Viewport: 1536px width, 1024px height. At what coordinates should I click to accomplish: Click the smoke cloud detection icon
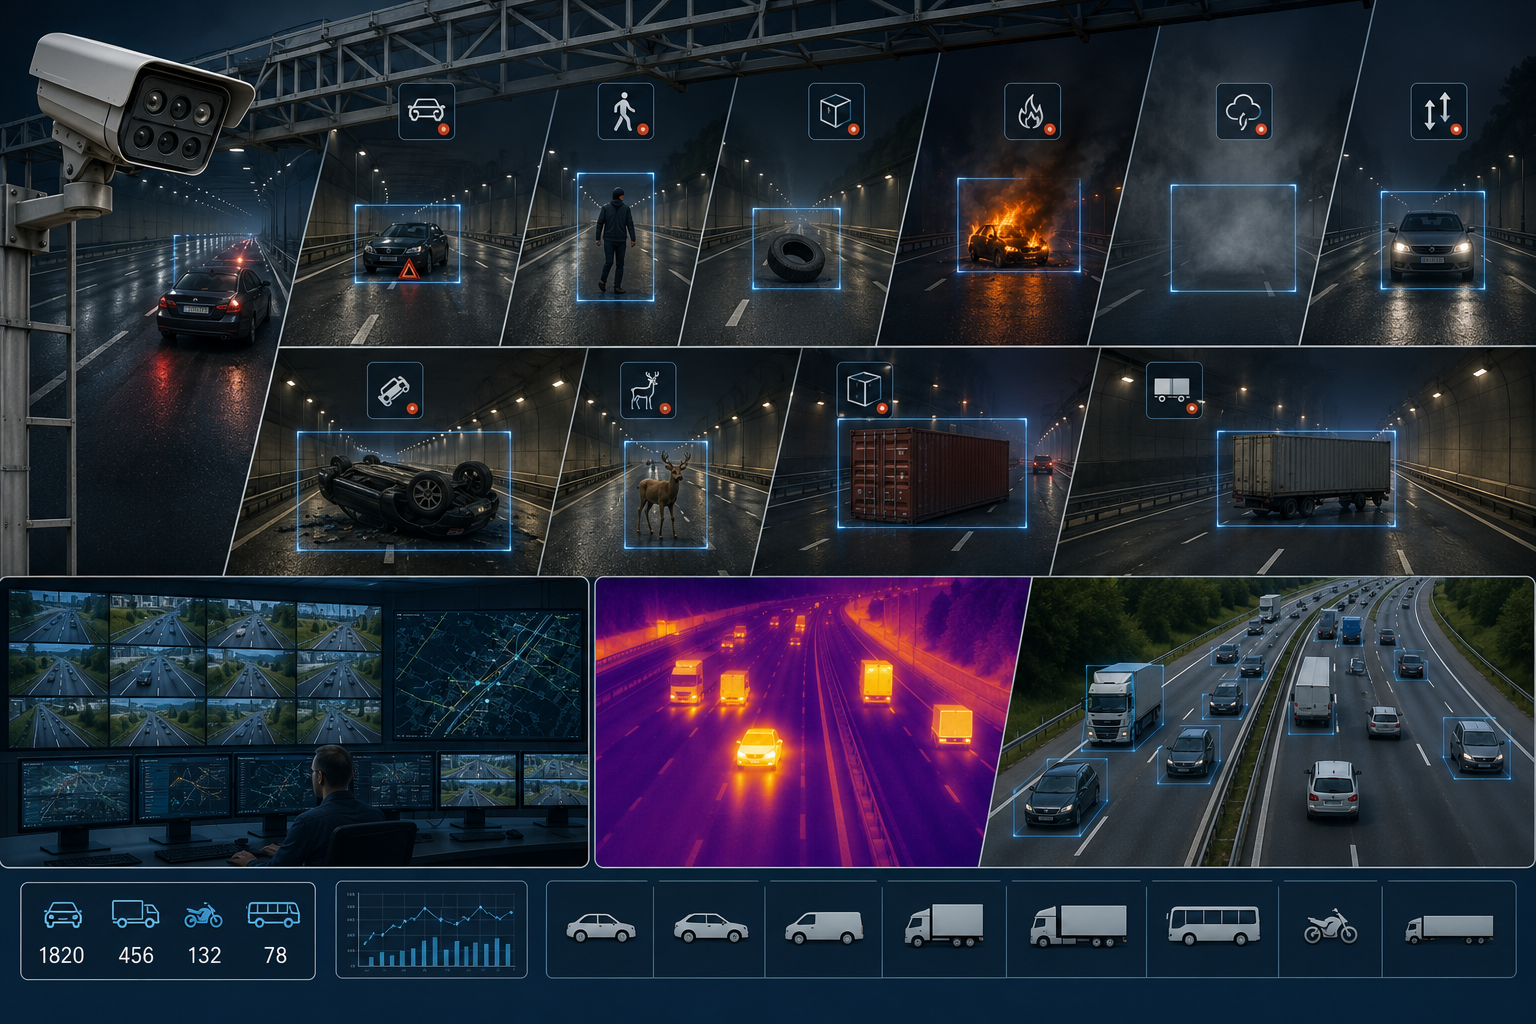(1243, 111)
